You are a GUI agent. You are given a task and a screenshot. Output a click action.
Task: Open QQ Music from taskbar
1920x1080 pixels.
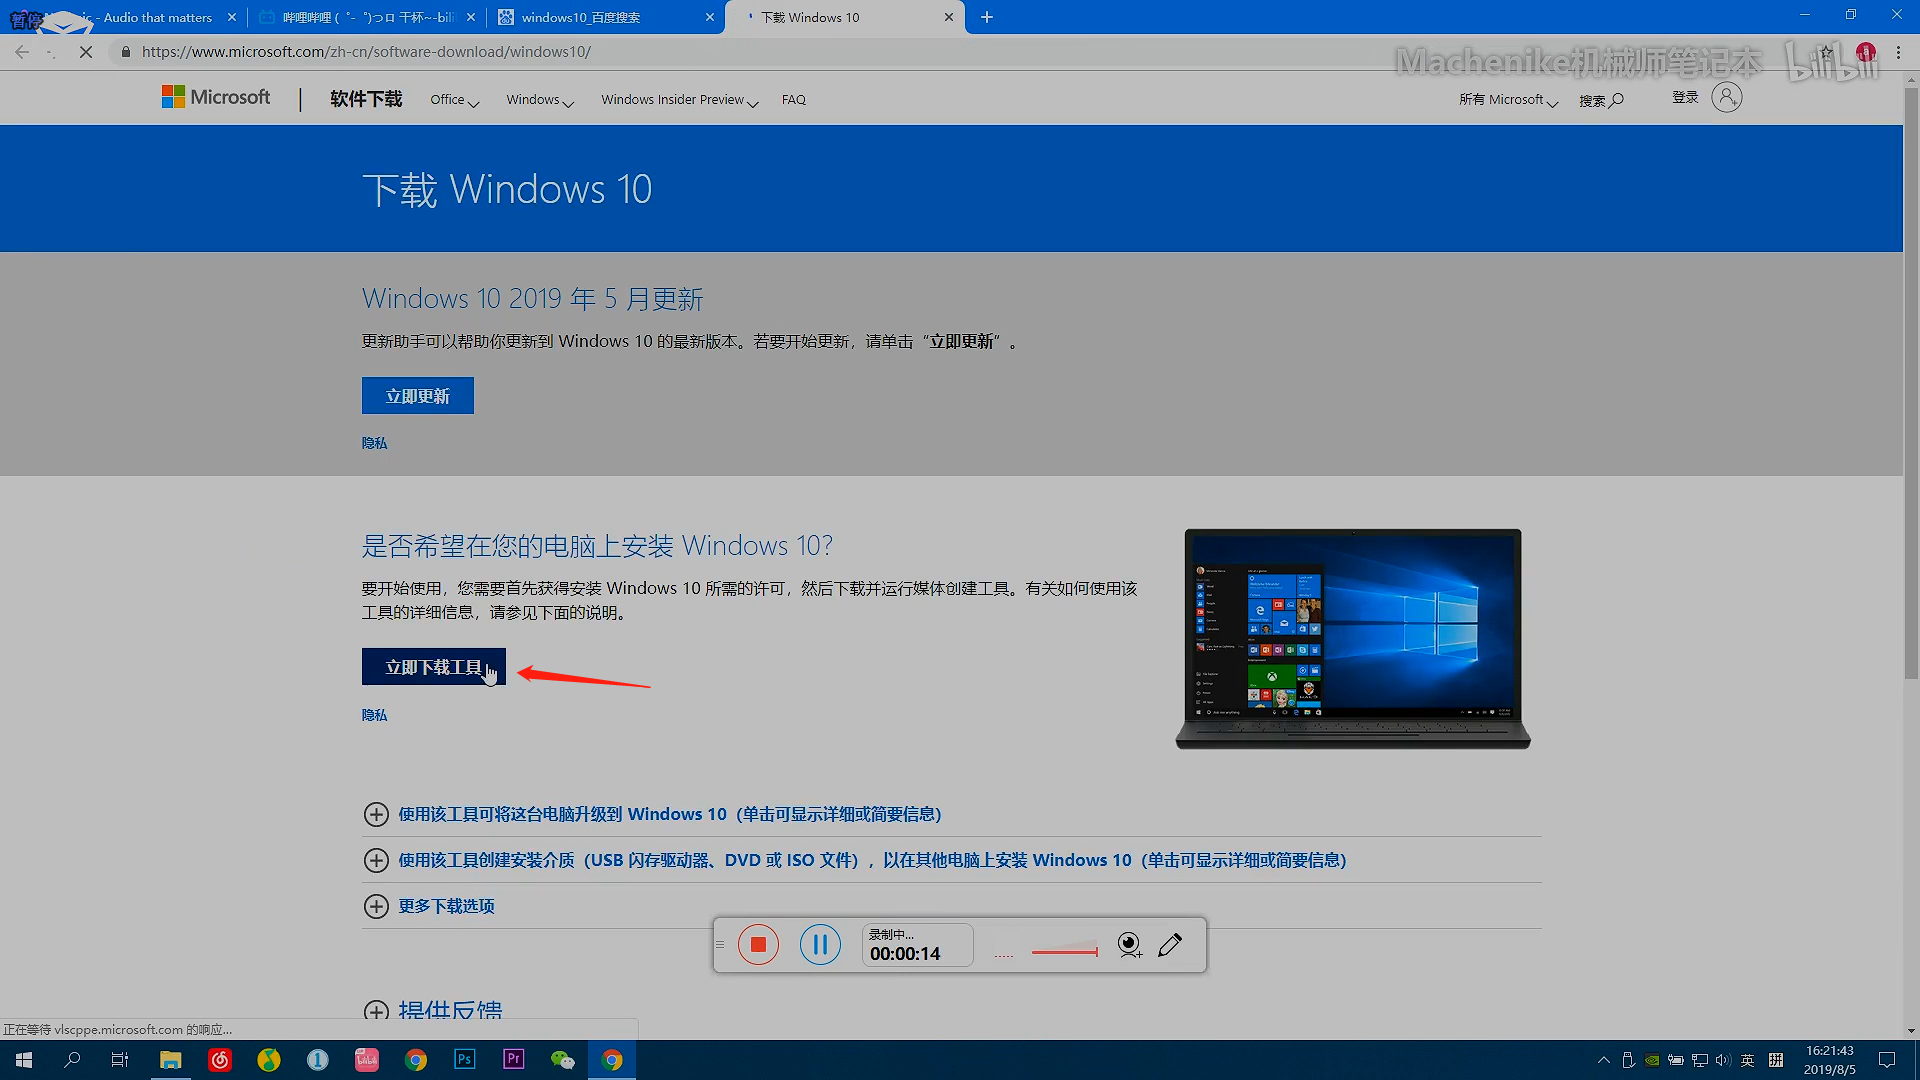269,1060
